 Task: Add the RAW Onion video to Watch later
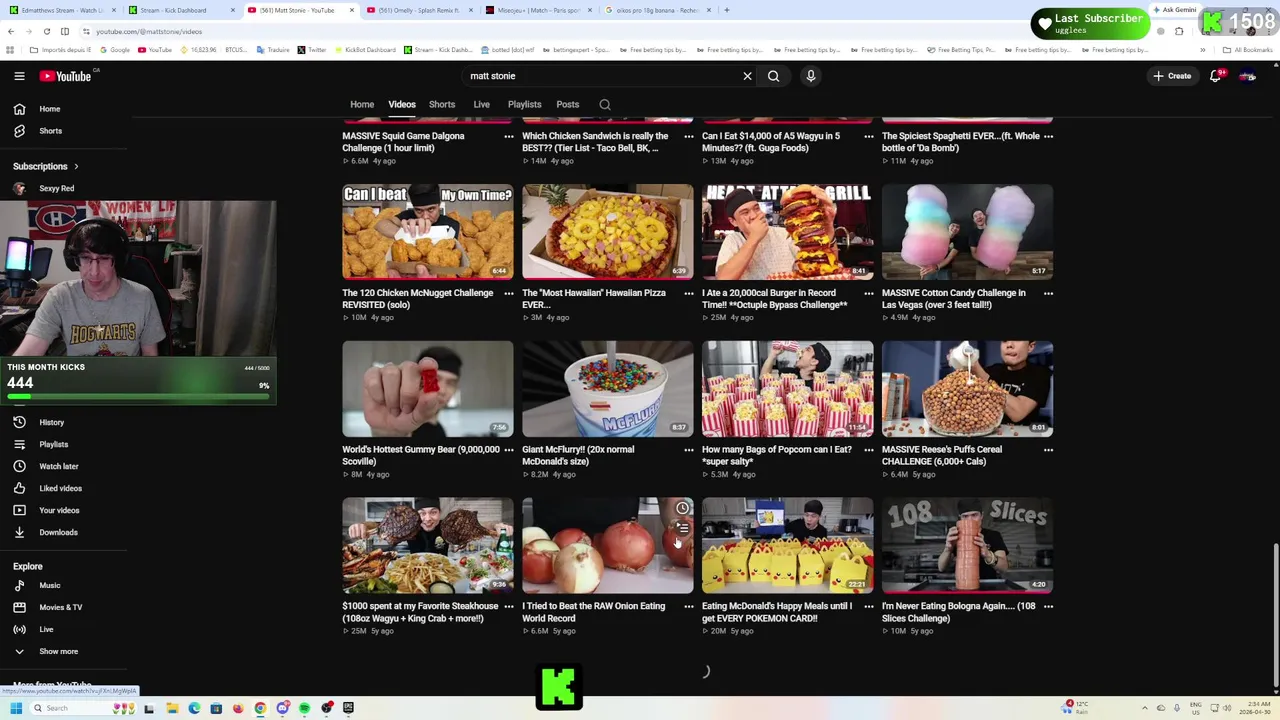point(682,509)
